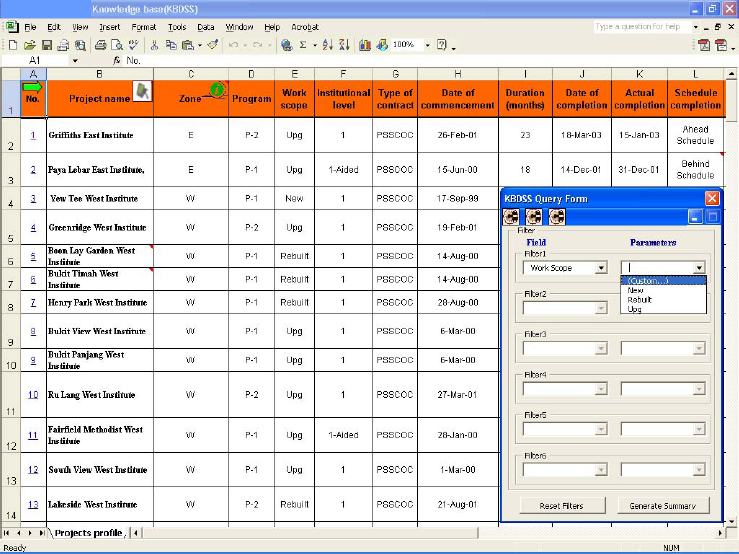Print the sheet with the printer icon

click(100, 45)
